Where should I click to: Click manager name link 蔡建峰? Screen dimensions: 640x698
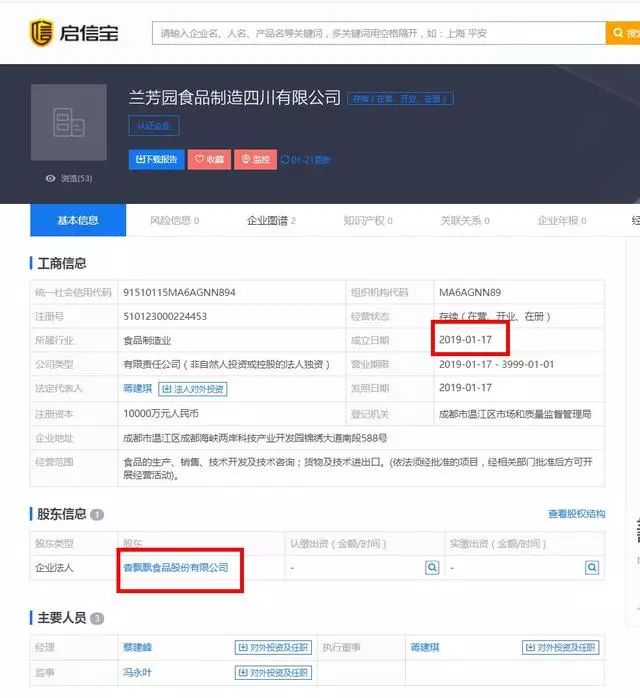[138, 647]
